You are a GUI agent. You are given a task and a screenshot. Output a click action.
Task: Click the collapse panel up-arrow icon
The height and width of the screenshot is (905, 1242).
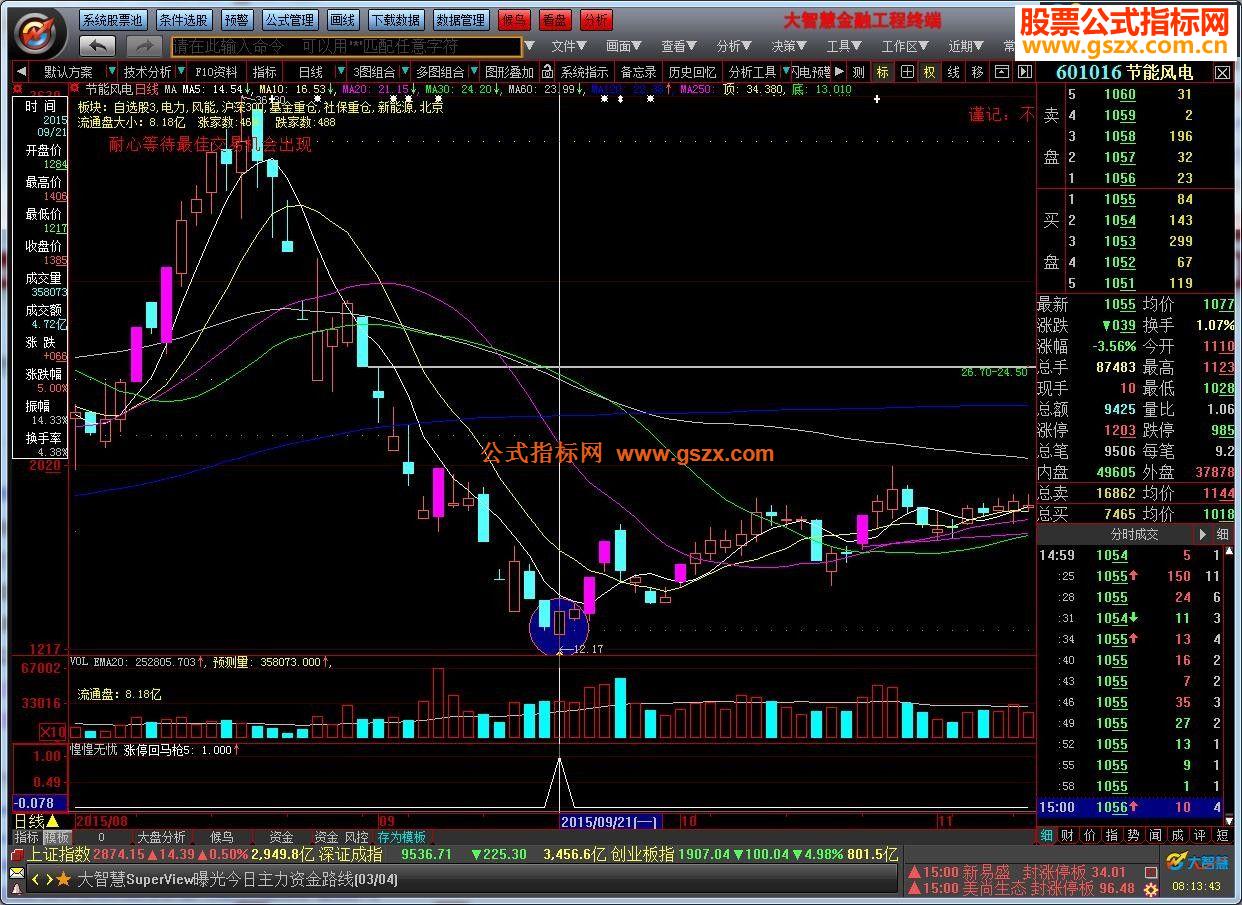tap(1003, 72)
